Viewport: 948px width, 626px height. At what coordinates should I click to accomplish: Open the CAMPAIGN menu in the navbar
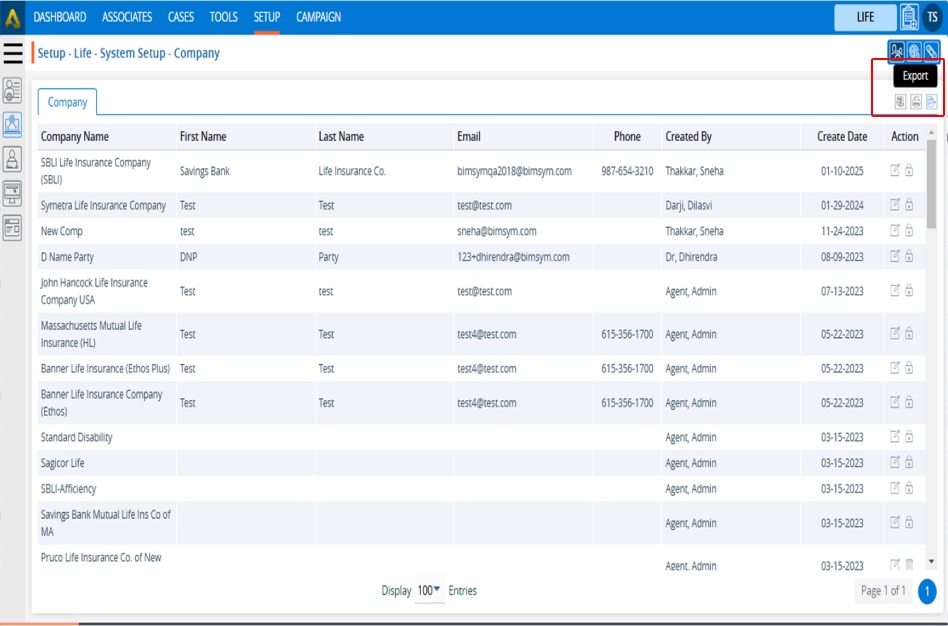tap(318, 17)
